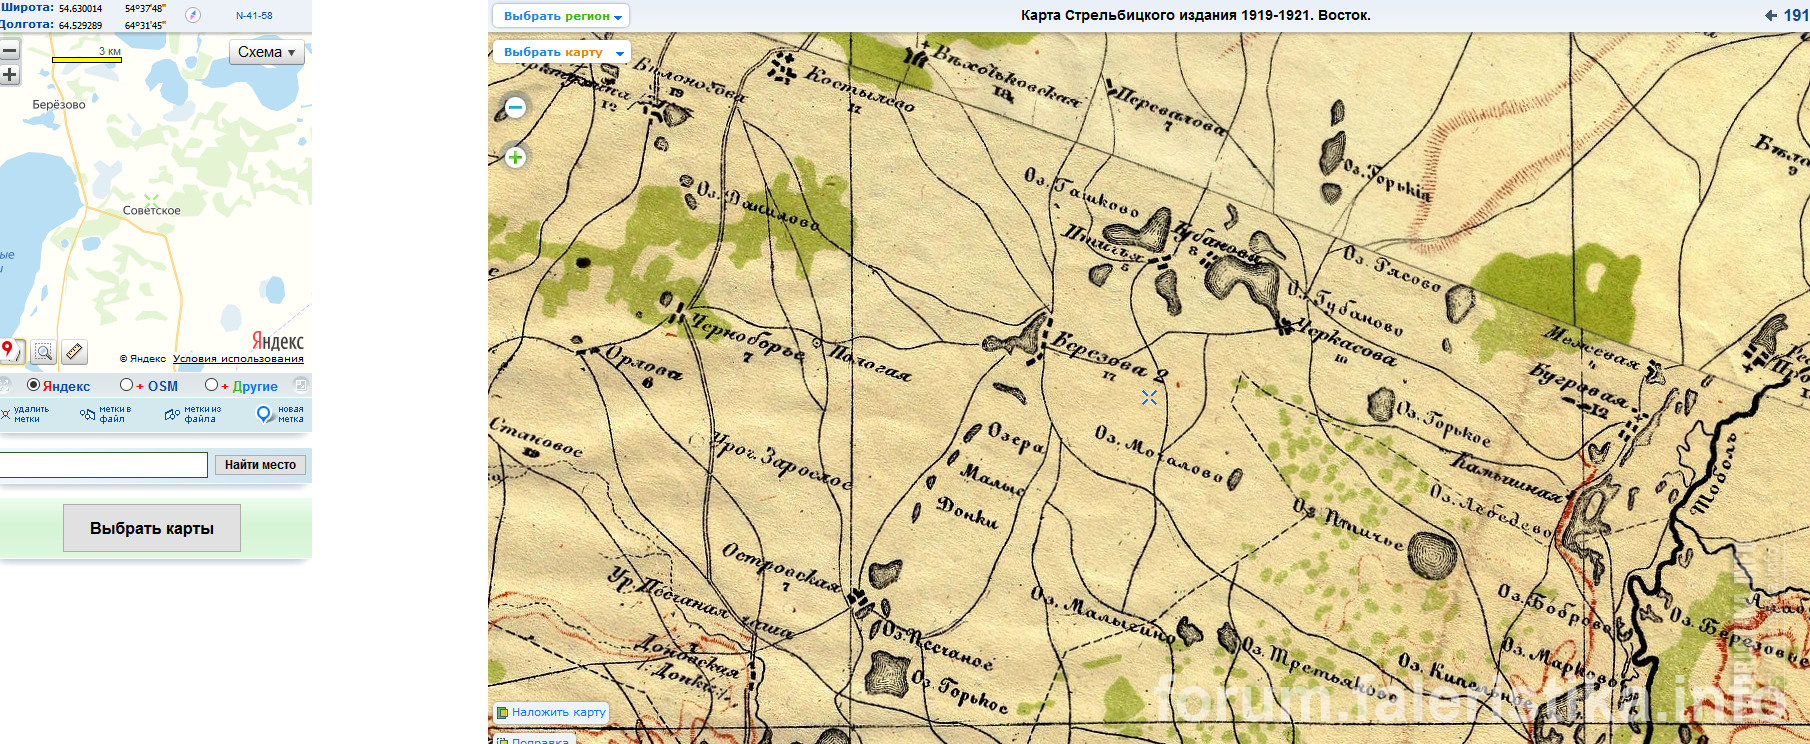Click the longitude value 64.529289
The height and width of the screenshot is (744, 1810).
(x=80, y=25)
